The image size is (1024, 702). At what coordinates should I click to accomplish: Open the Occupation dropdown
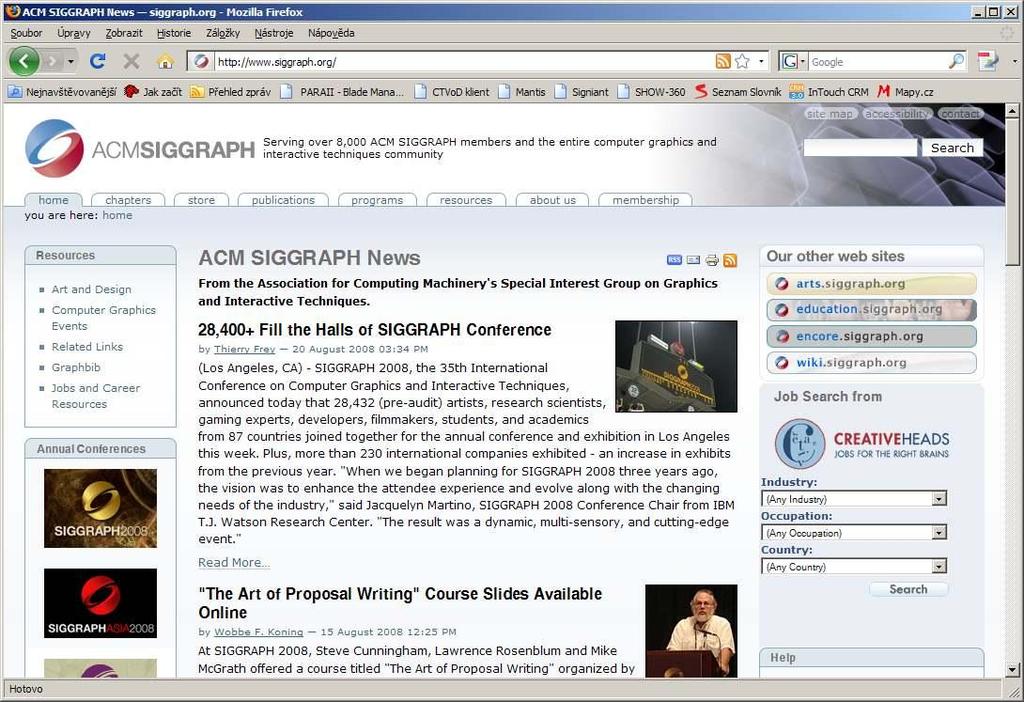pos(854,533)
